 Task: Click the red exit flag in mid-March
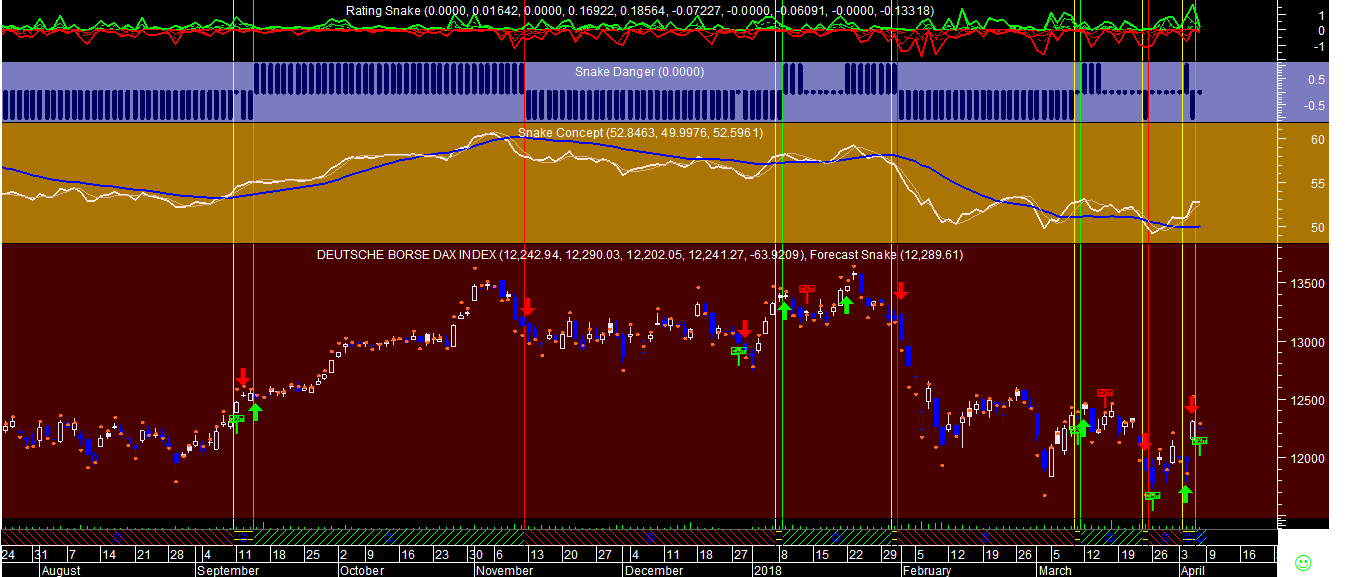pyautogui.click(x=1105, y=394)
